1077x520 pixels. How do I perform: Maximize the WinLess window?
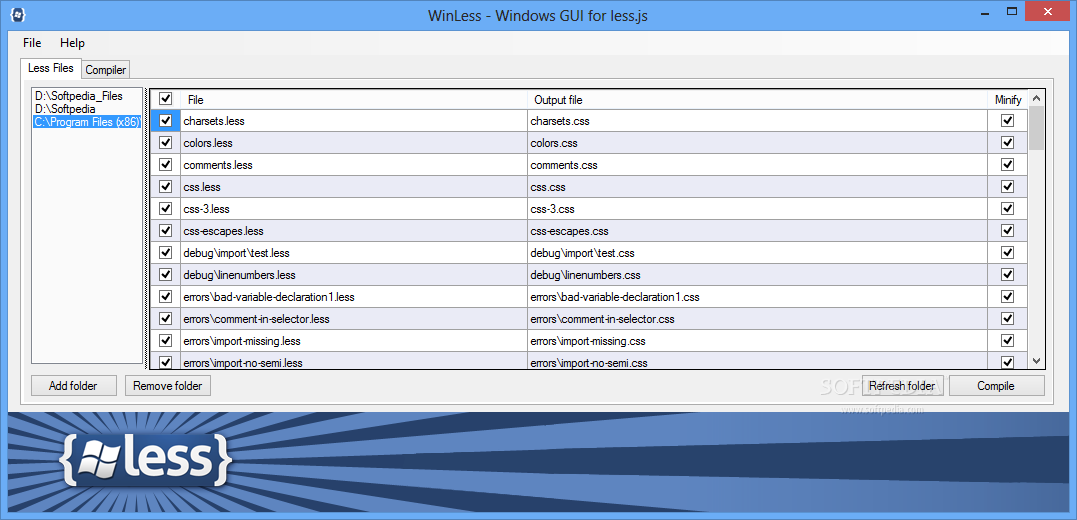point(1012,10)
